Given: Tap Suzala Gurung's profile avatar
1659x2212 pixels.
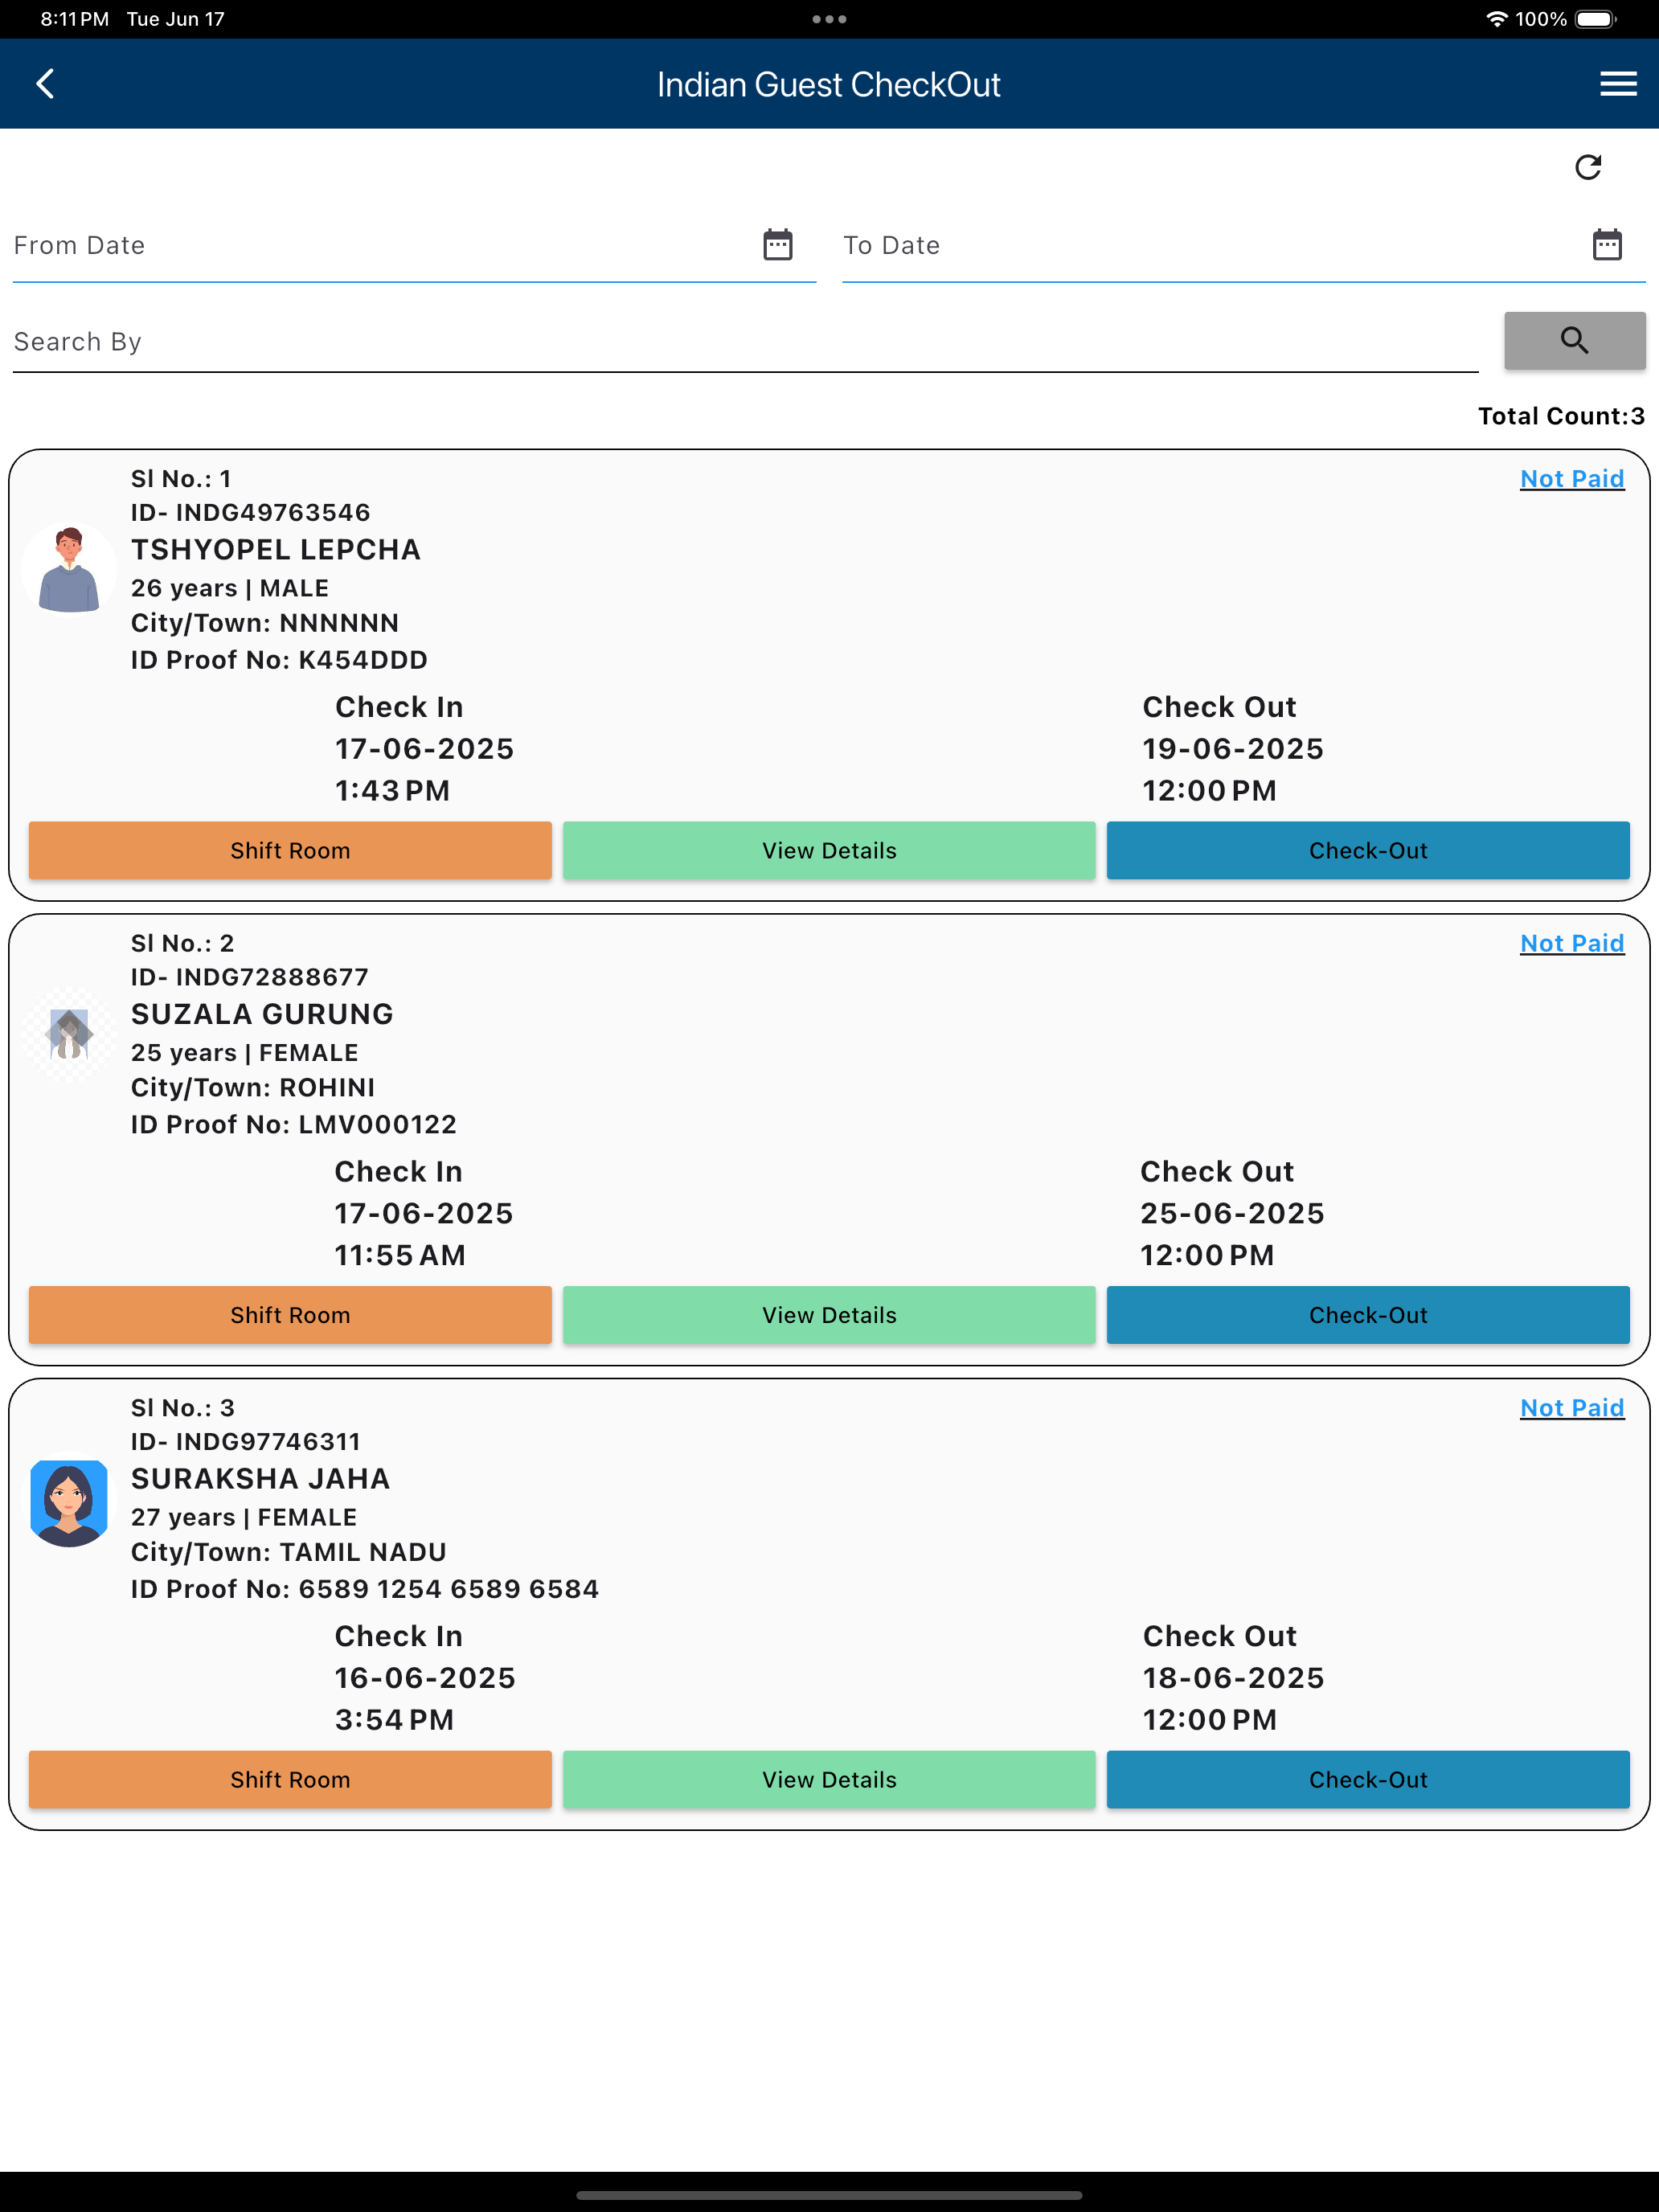Looking at the screenshot, I should tap(69, 1034).
